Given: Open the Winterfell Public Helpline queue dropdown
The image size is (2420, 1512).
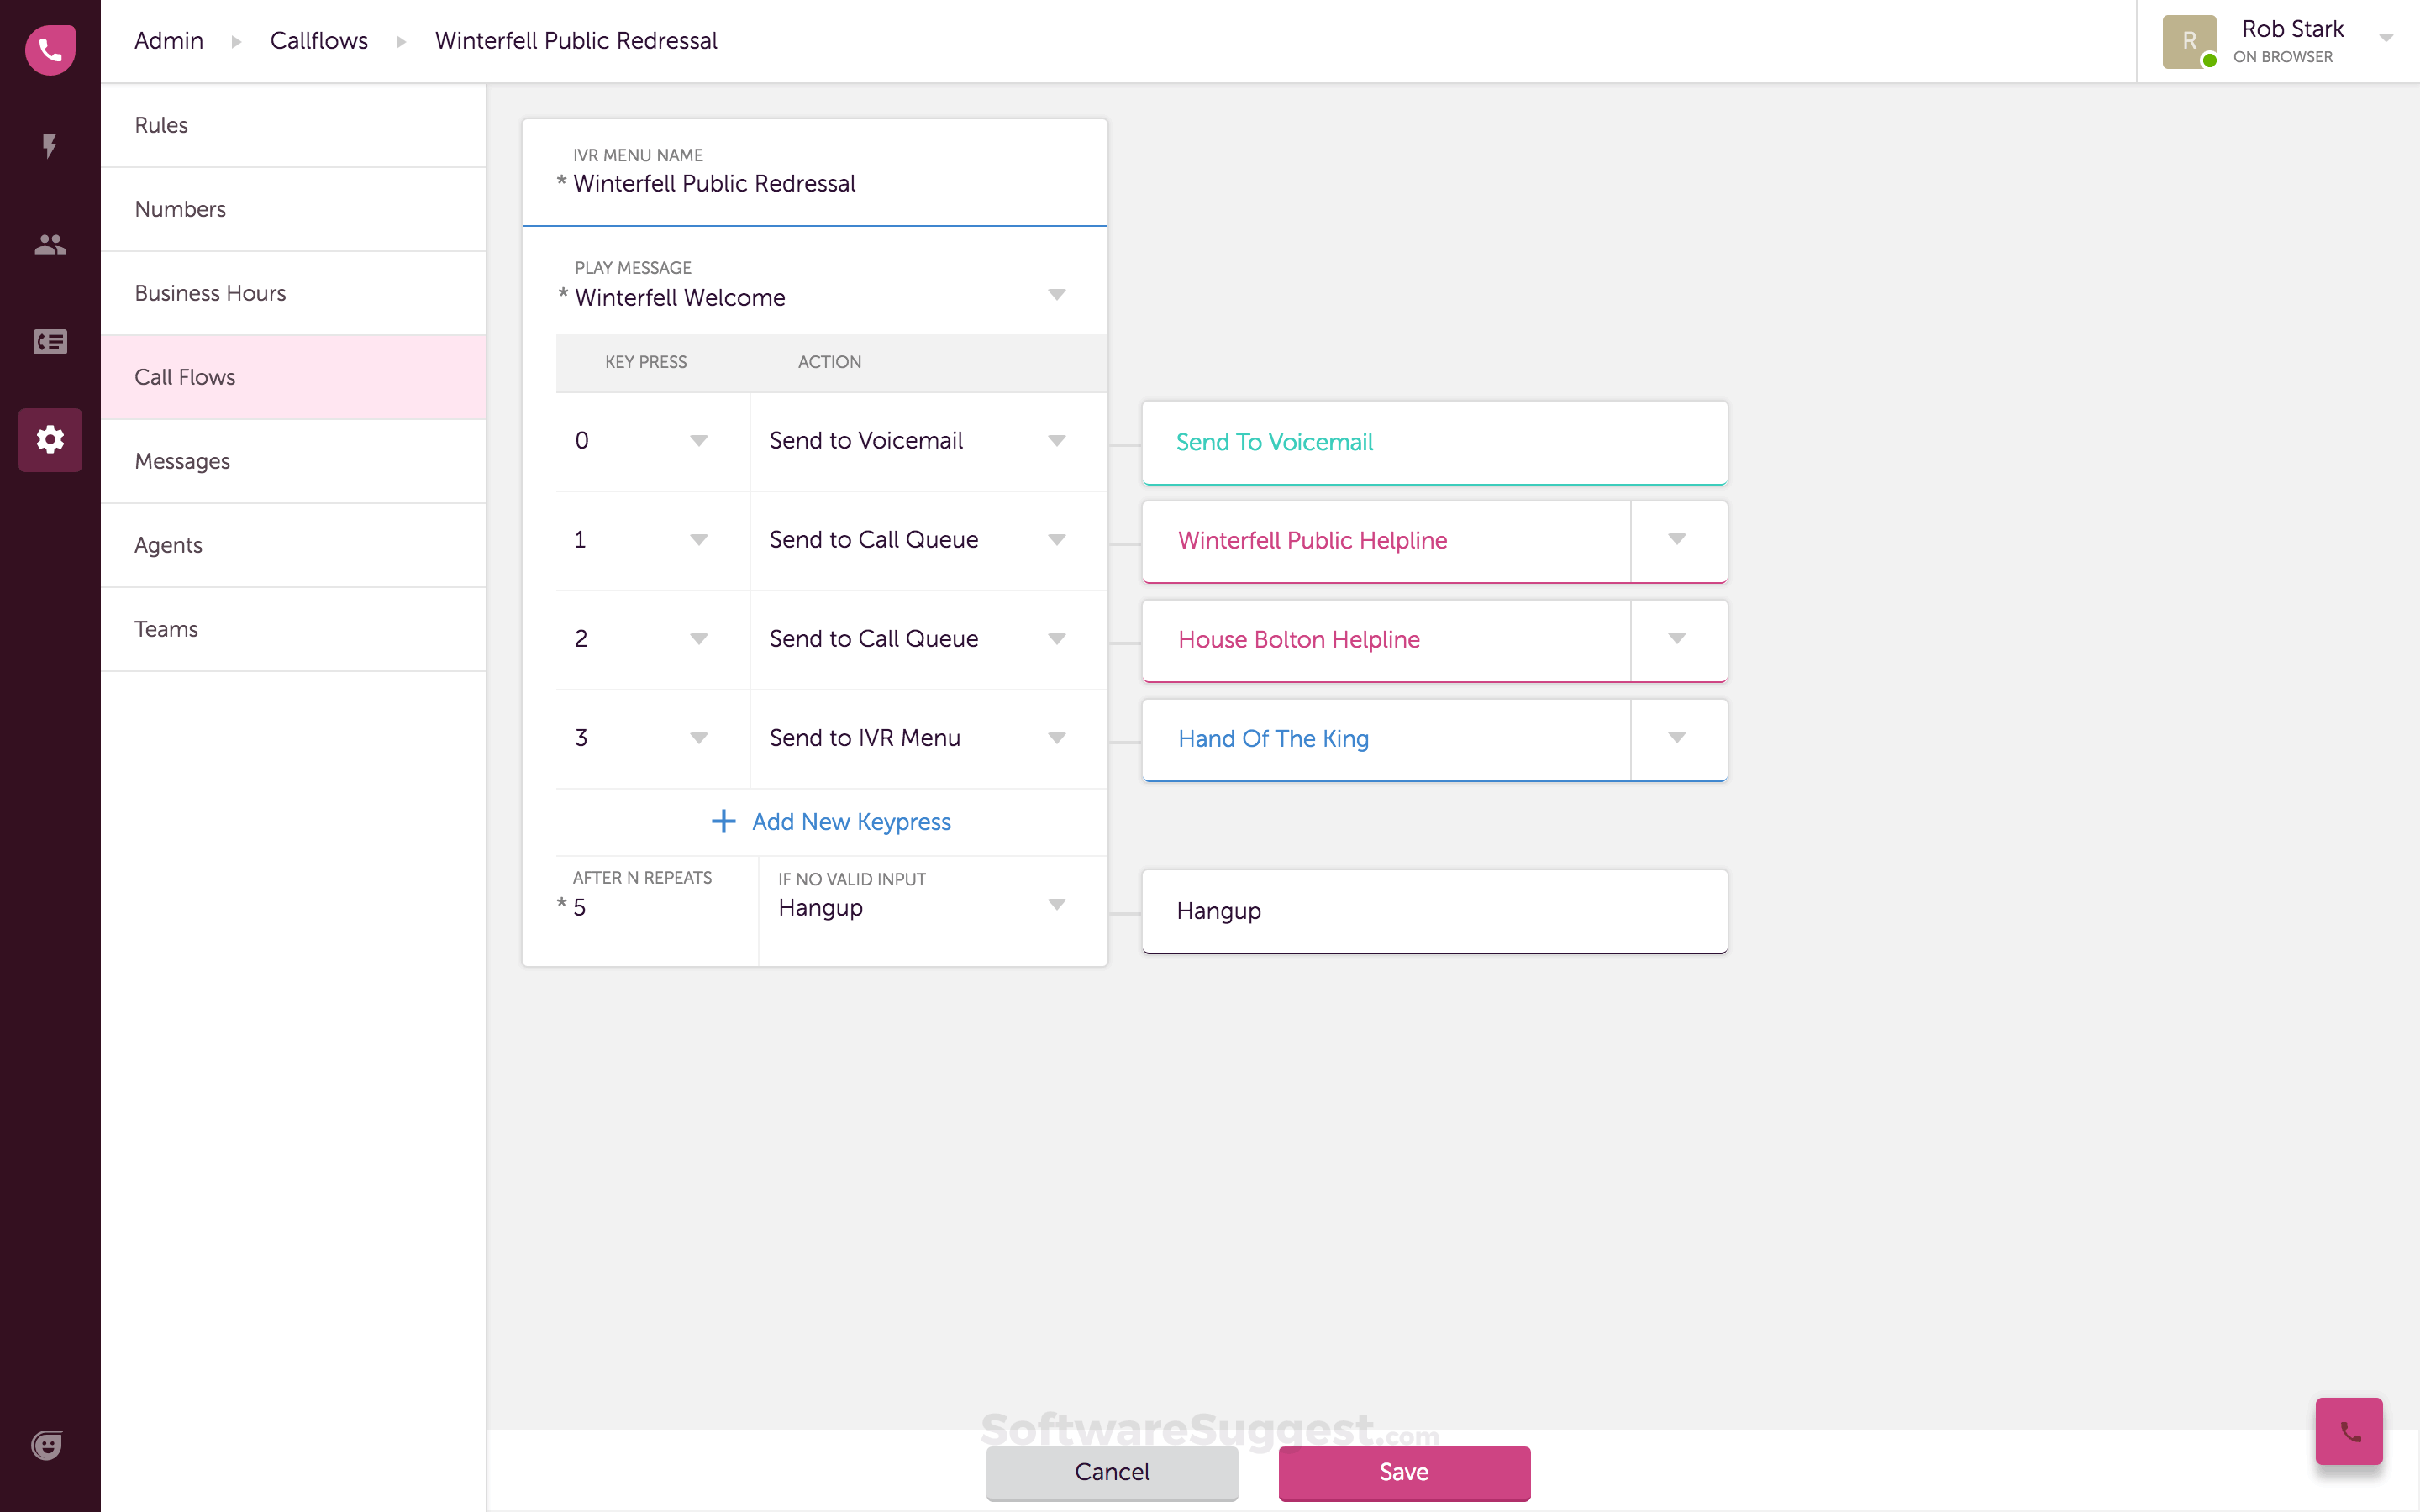Looking at the screenshot, I should point(1676,539).
